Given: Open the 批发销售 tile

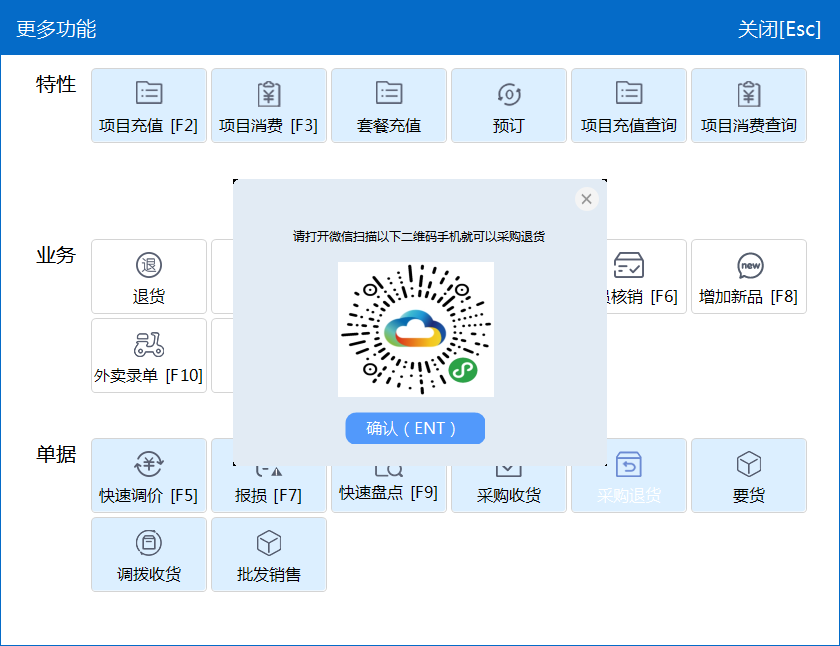Looking at the screenshot, I should point(269,554).
